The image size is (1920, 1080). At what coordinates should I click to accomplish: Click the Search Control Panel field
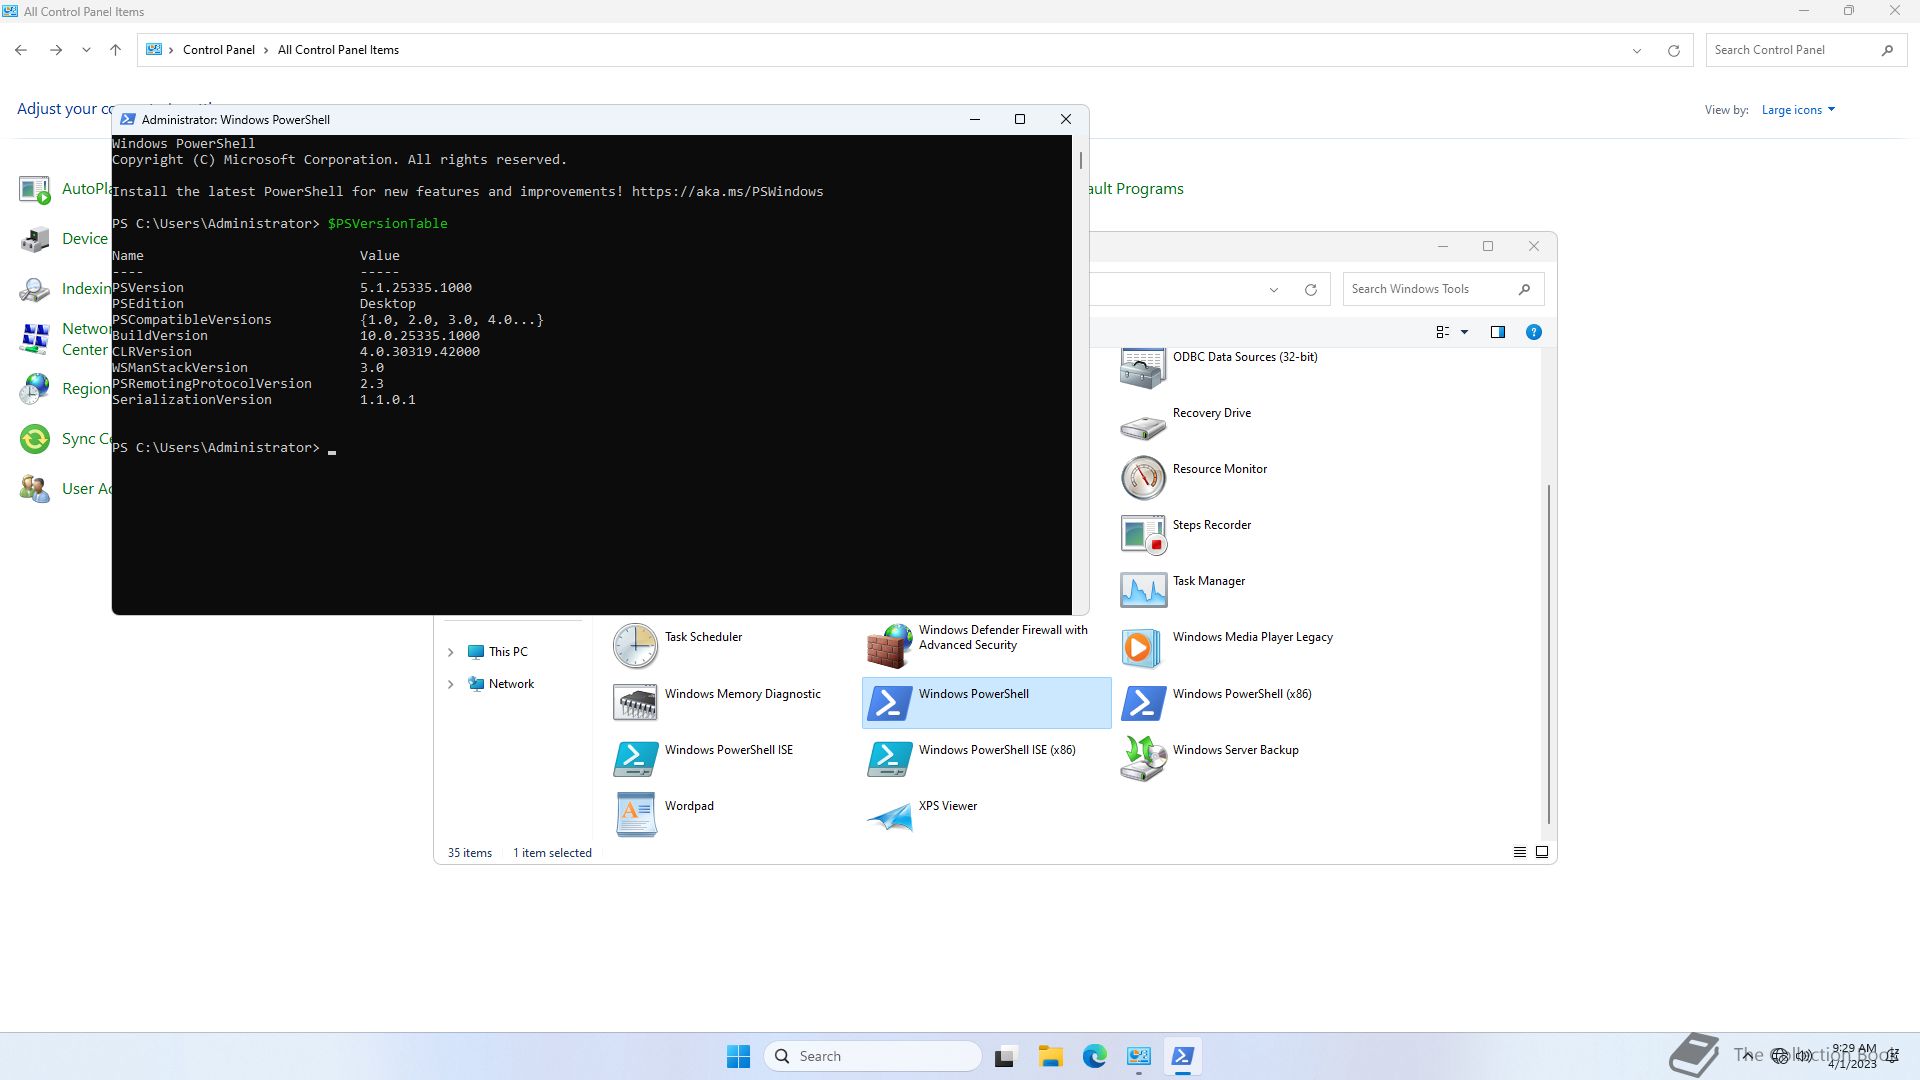[x=1806, y=50]
